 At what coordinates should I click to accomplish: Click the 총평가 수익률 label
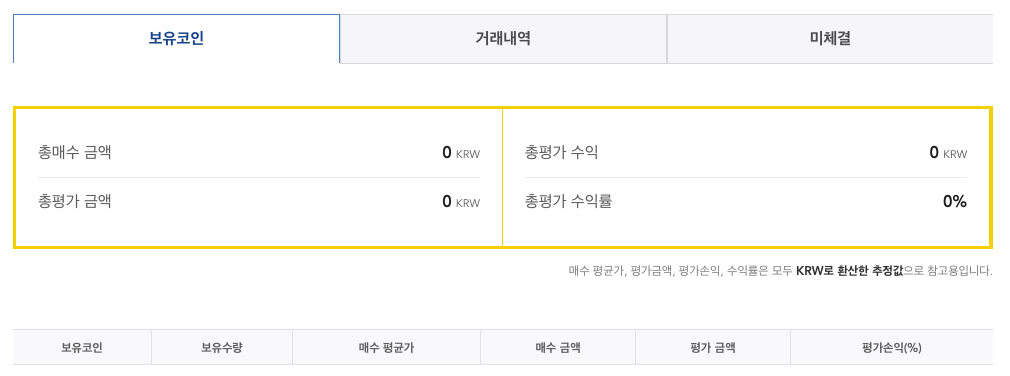(568, 202)
